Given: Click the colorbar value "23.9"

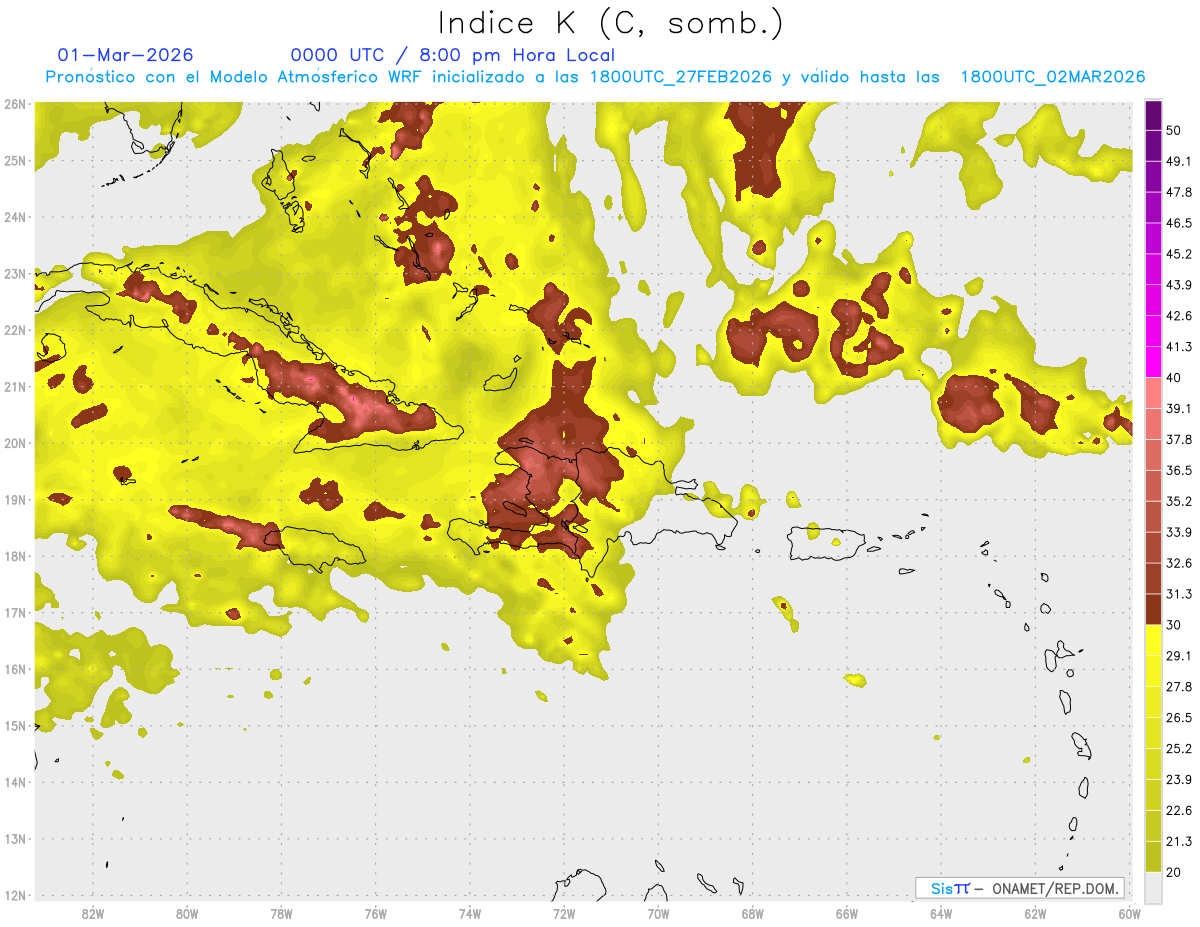Looking at the screenshot, I should (x=1179, y=780).
